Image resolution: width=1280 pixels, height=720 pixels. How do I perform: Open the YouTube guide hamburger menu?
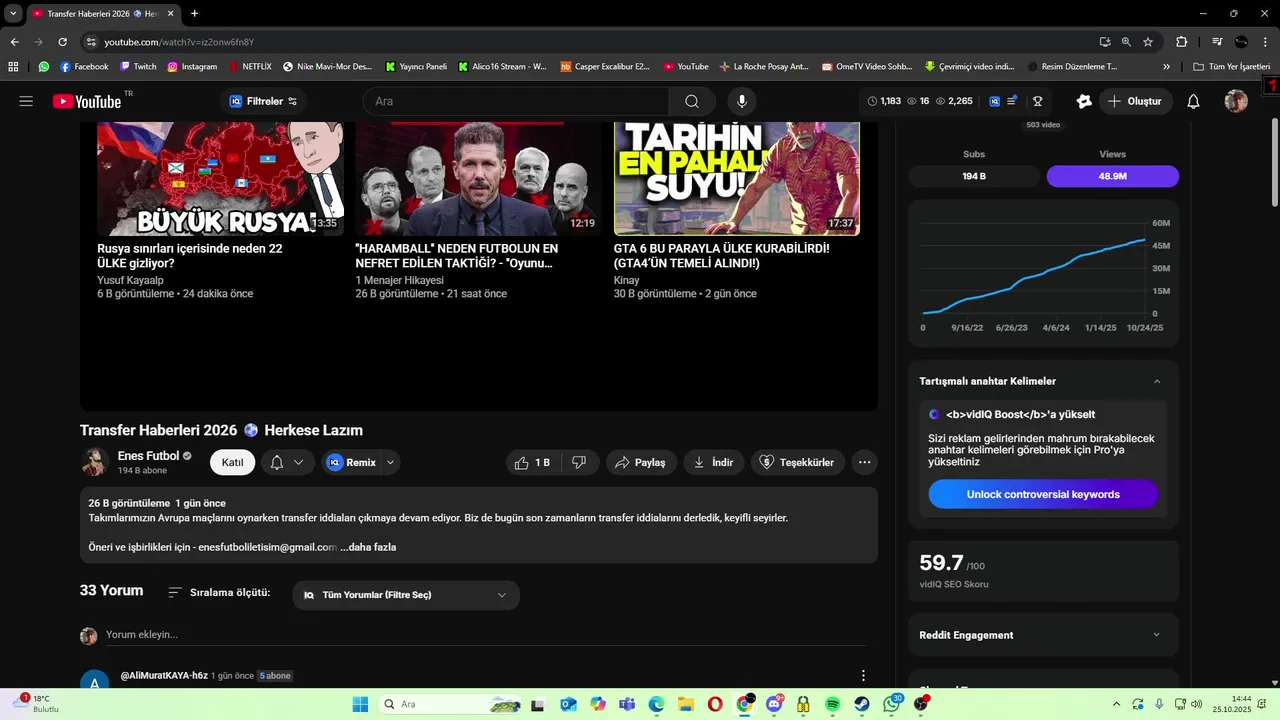pos(26,101)
